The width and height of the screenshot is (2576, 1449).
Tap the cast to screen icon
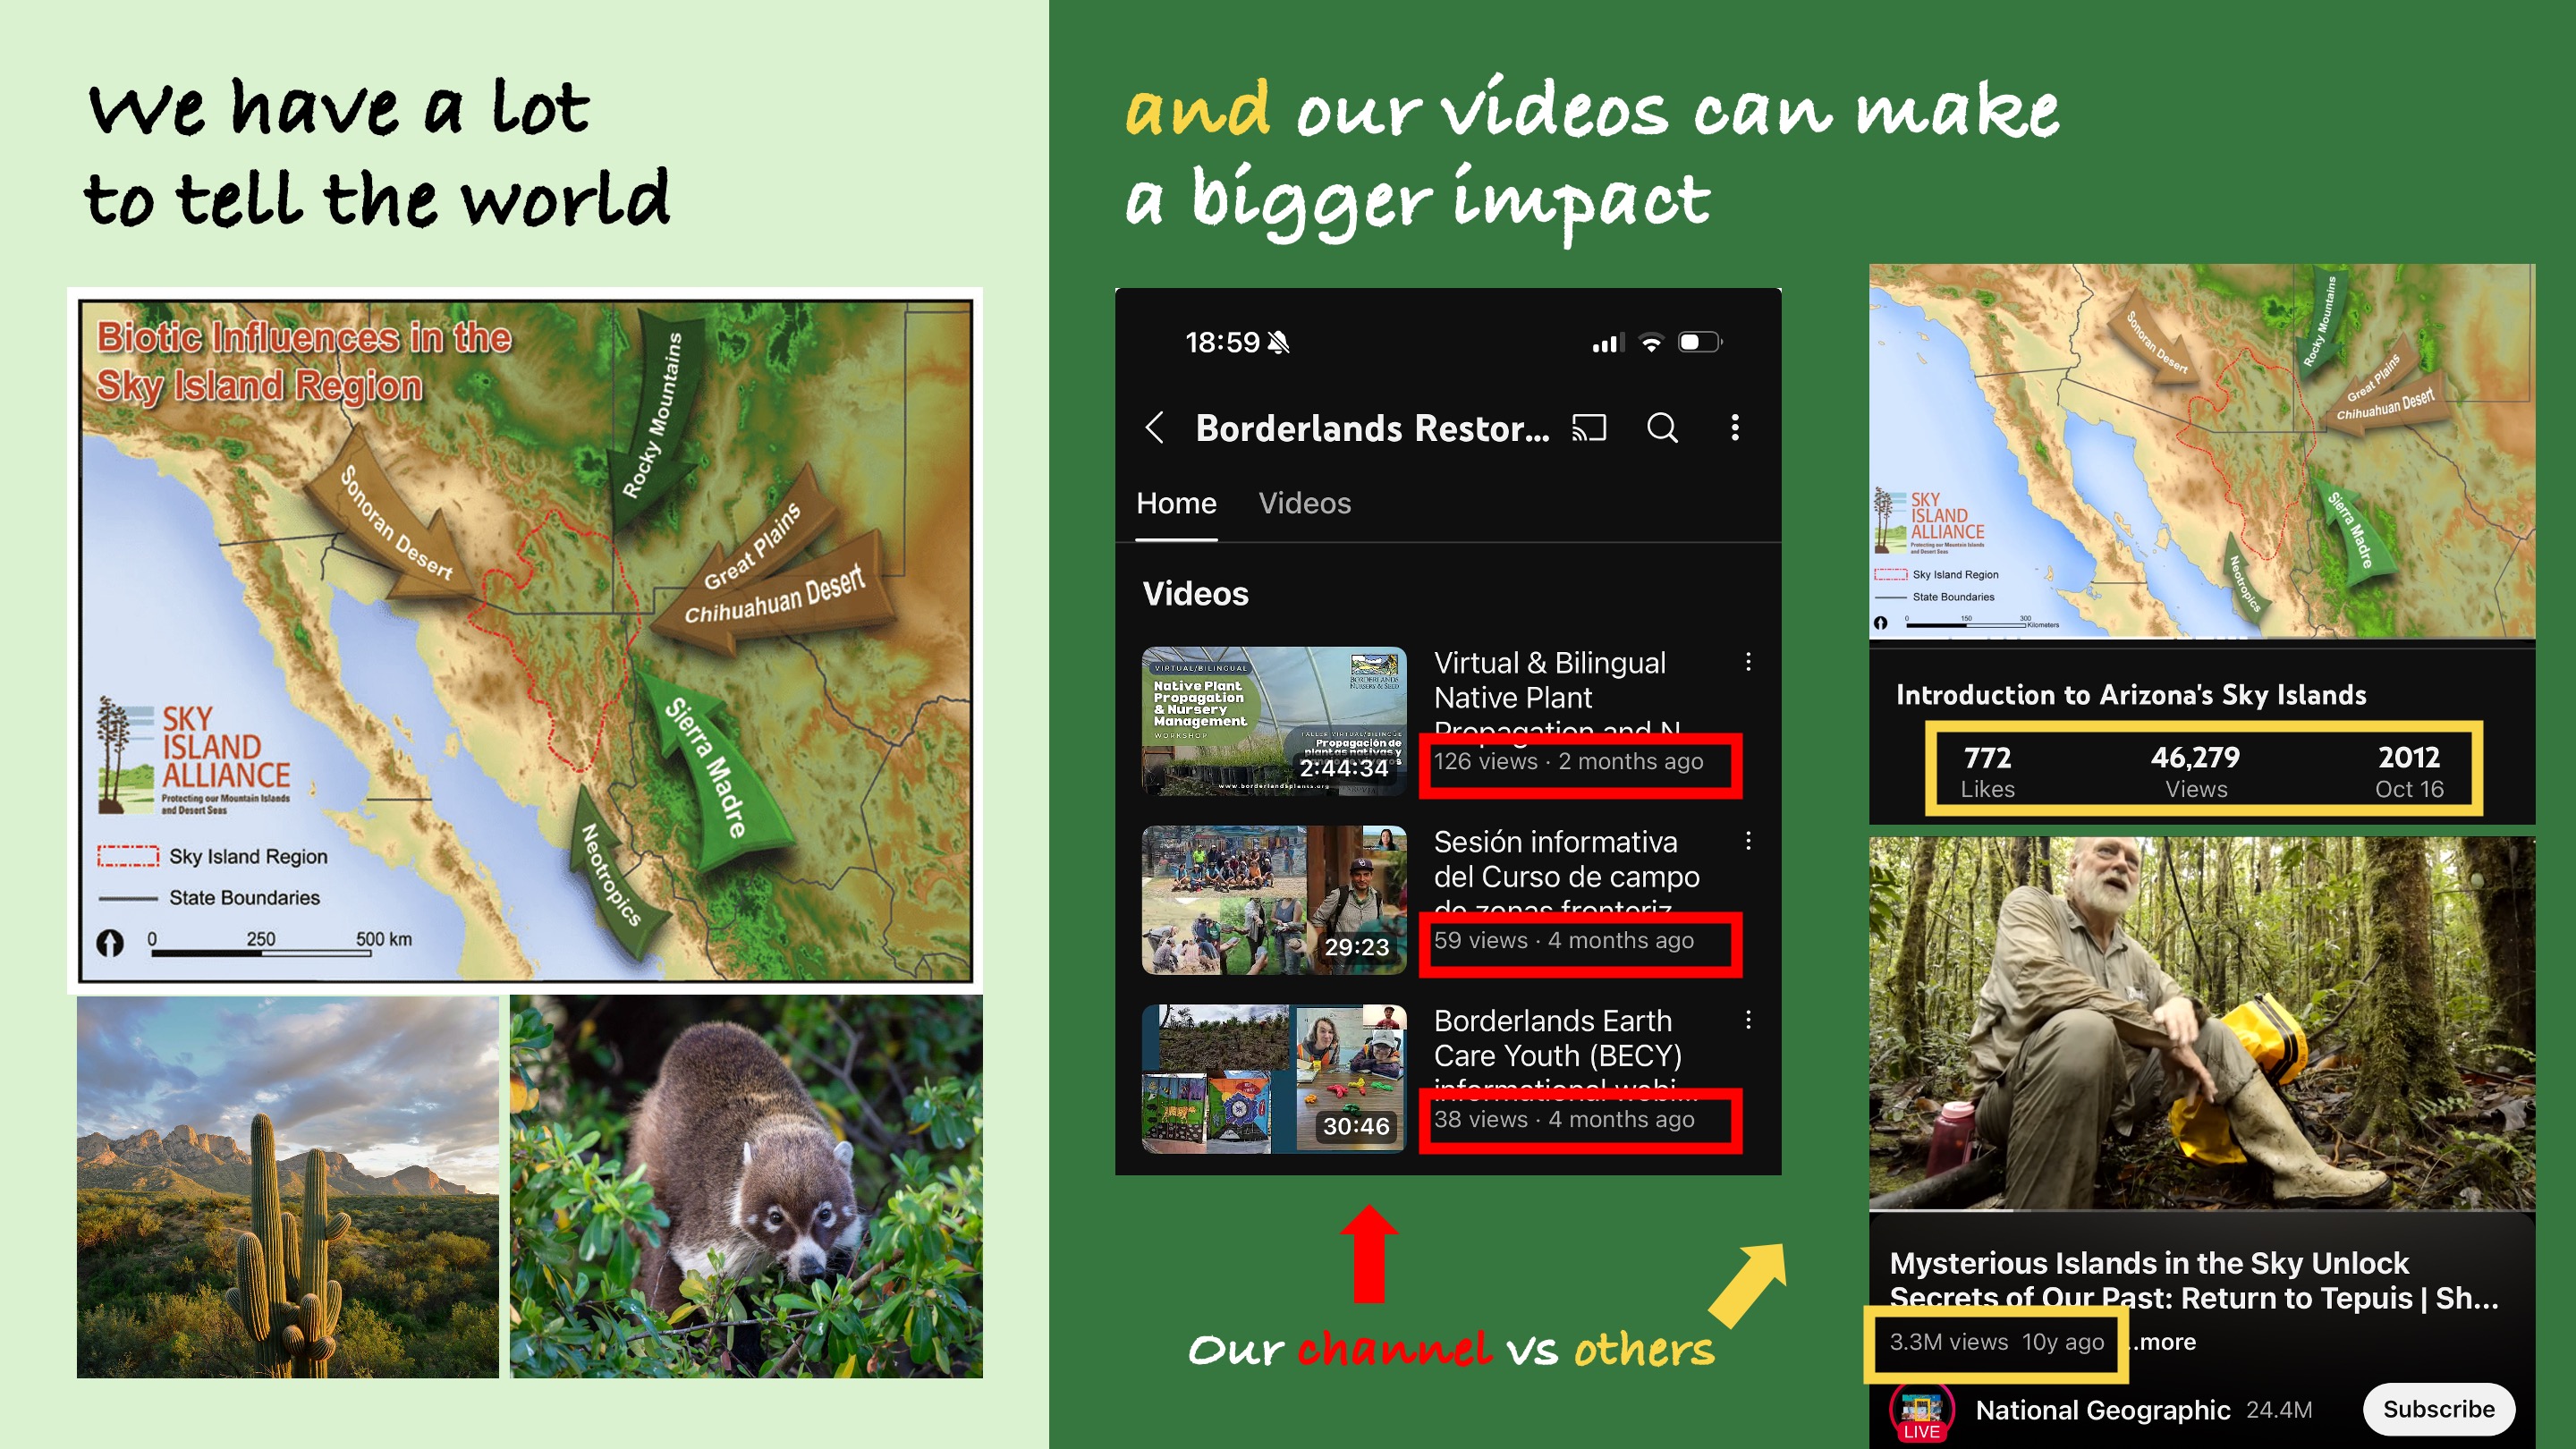[x=1589, y=428]
